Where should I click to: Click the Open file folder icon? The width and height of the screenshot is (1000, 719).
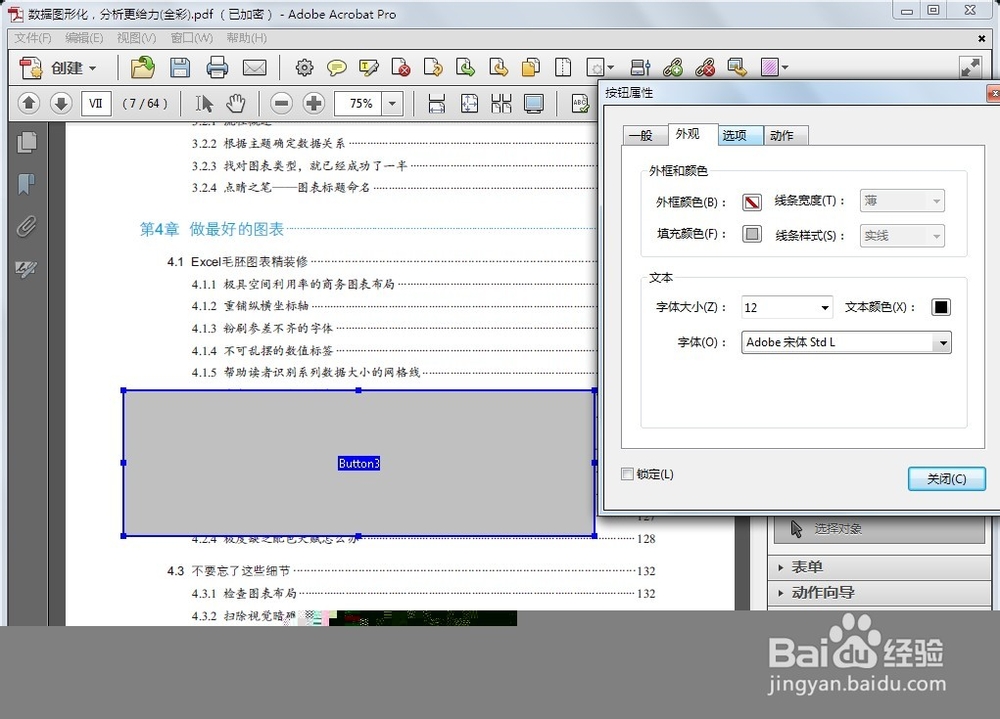tap(142, 67)
